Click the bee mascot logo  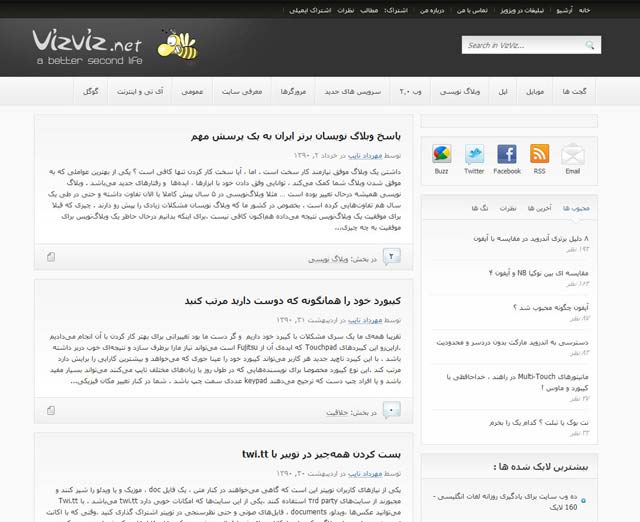coord(181,44)
